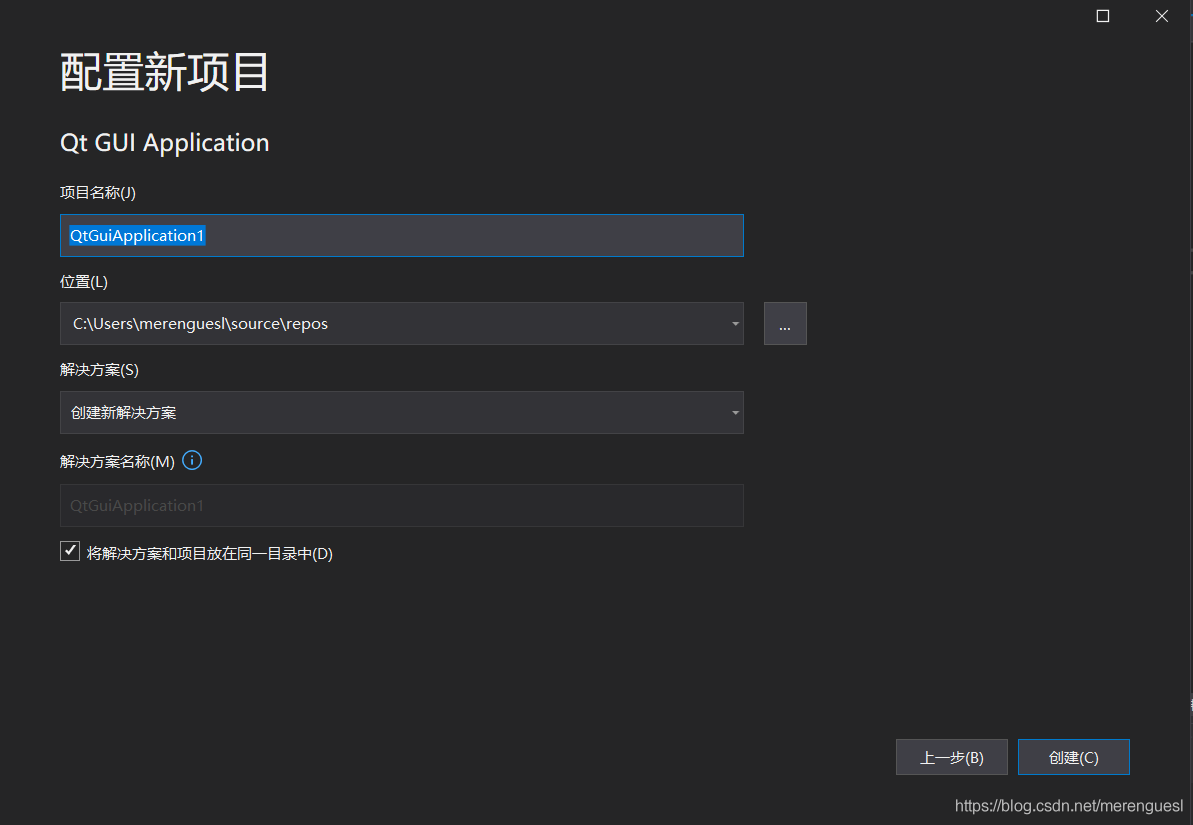Go back with the 上一步(B) button
The width and height of the screenshot is (1193, 825).
951,757
